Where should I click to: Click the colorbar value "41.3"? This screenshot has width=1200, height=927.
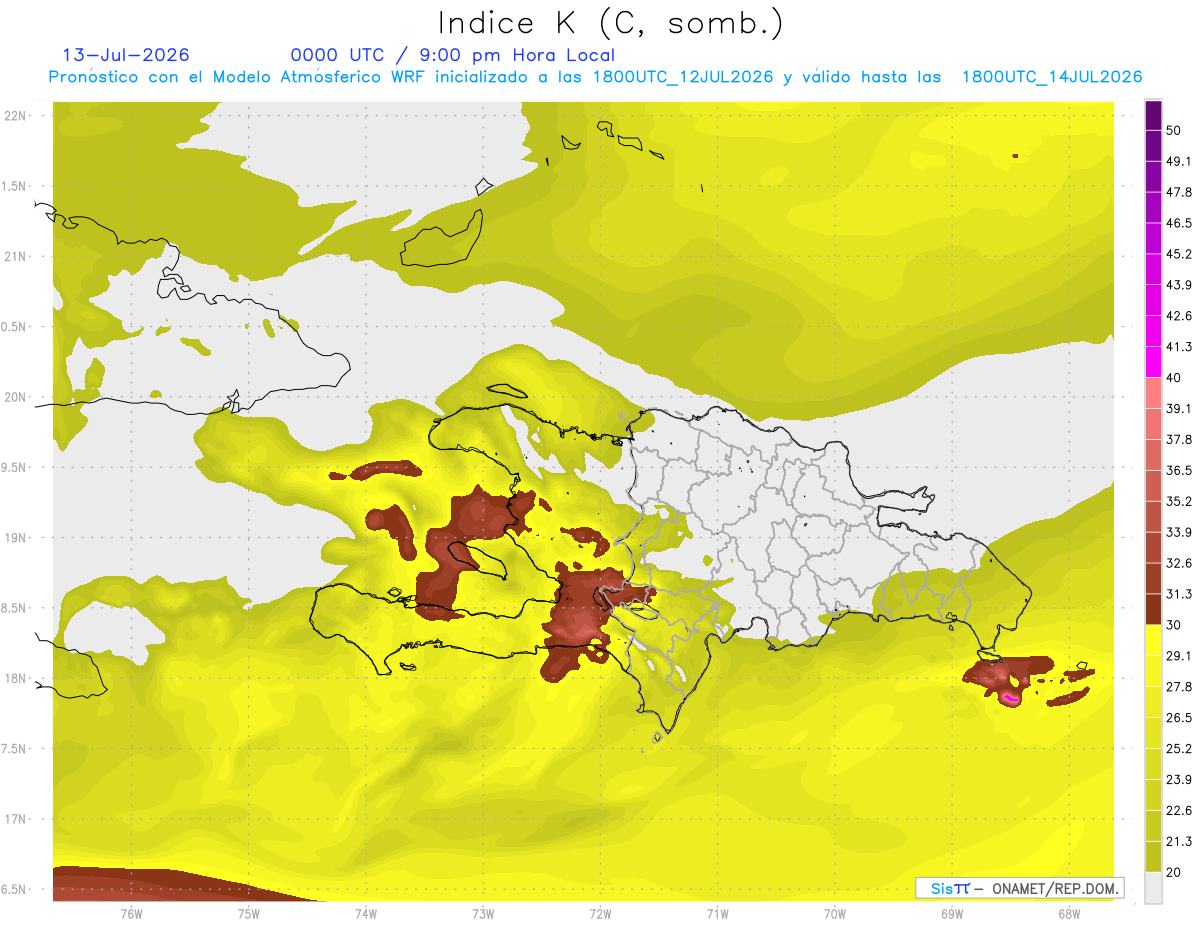[x=1179, y=347]
